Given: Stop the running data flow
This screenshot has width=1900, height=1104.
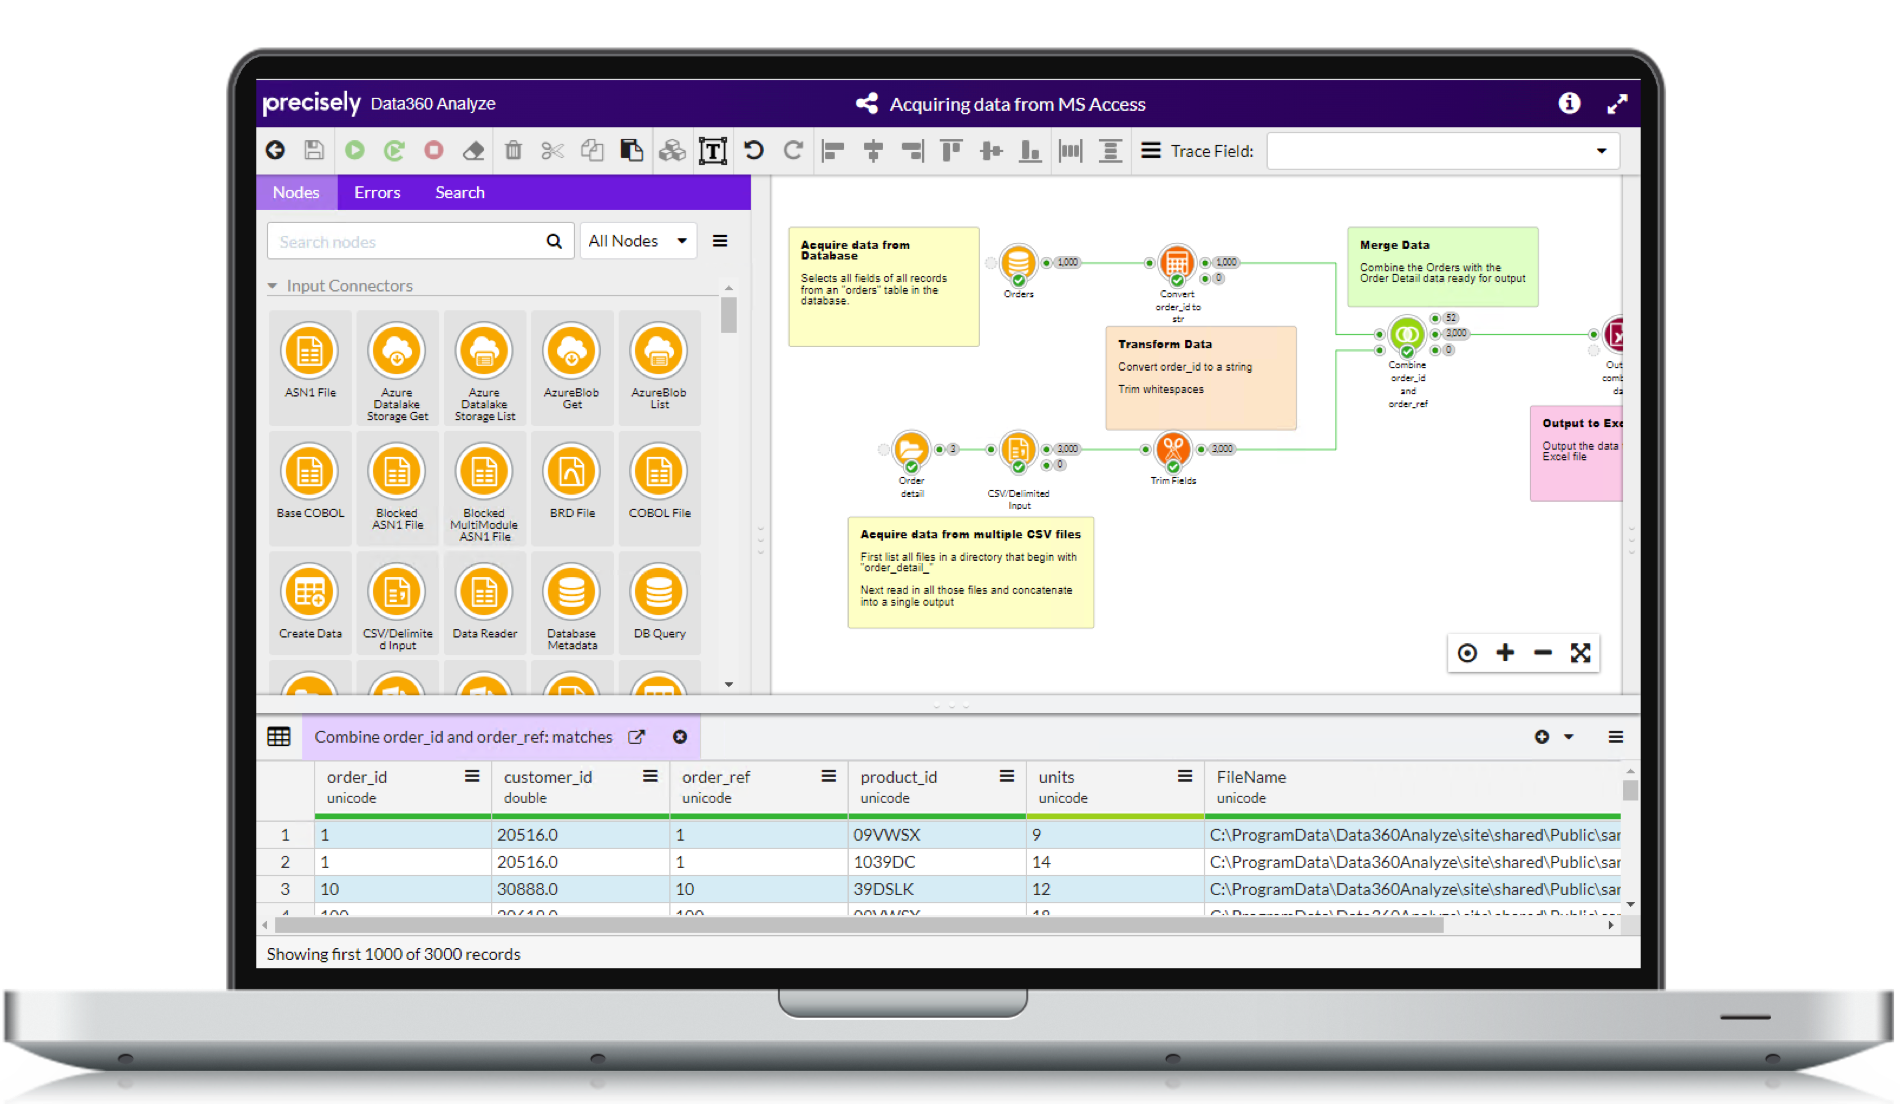Looking at the screenshot, I should coord(434,150).
